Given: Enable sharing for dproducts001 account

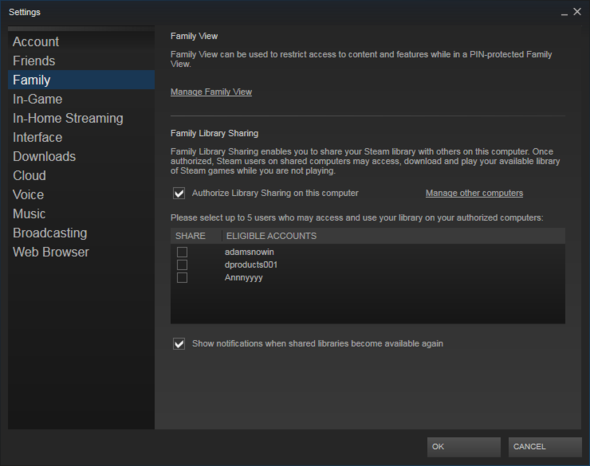Looking at the screenshot, I should 182,265.
